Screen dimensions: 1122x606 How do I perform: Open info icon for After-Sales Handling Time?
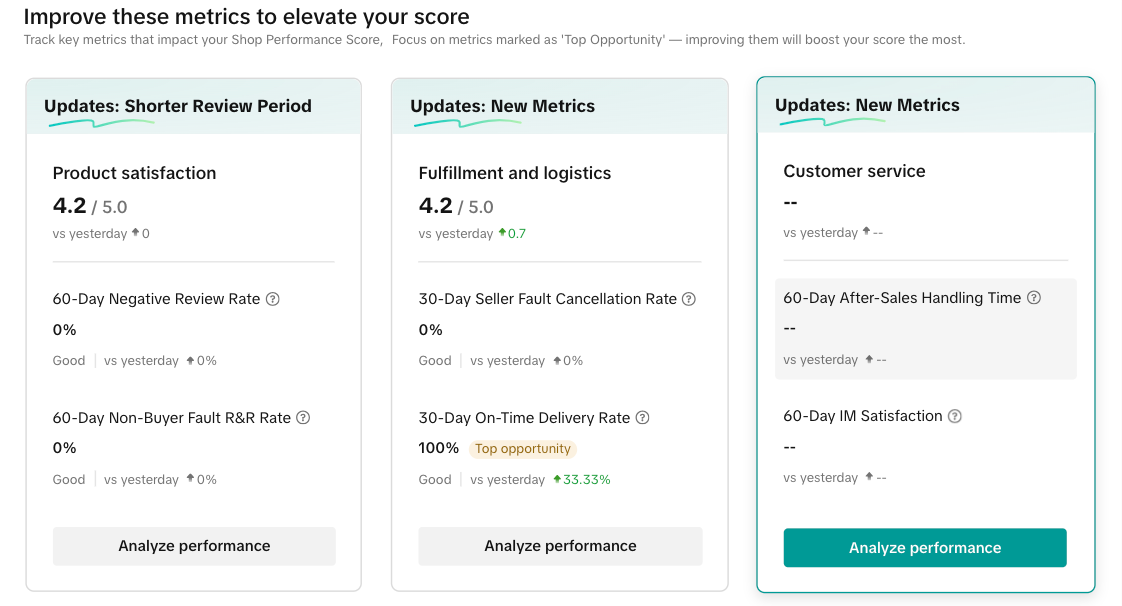[1034, 298]
